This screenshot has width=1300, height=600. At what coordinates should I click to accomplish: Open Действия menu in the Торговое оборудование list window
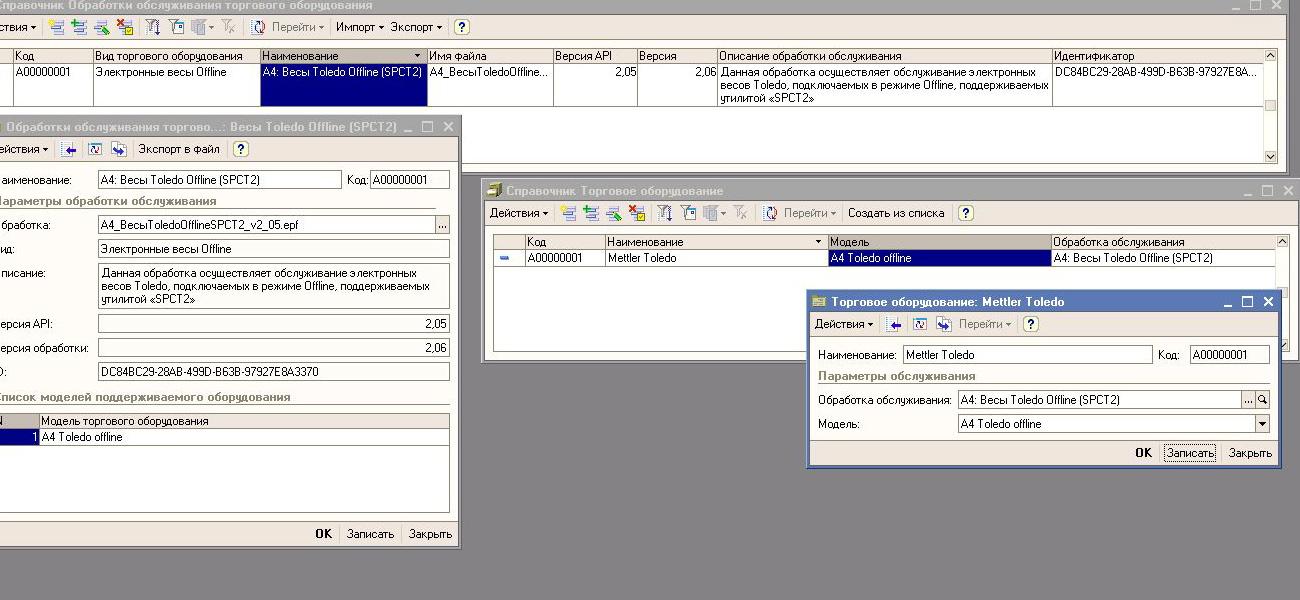(519, 213)
